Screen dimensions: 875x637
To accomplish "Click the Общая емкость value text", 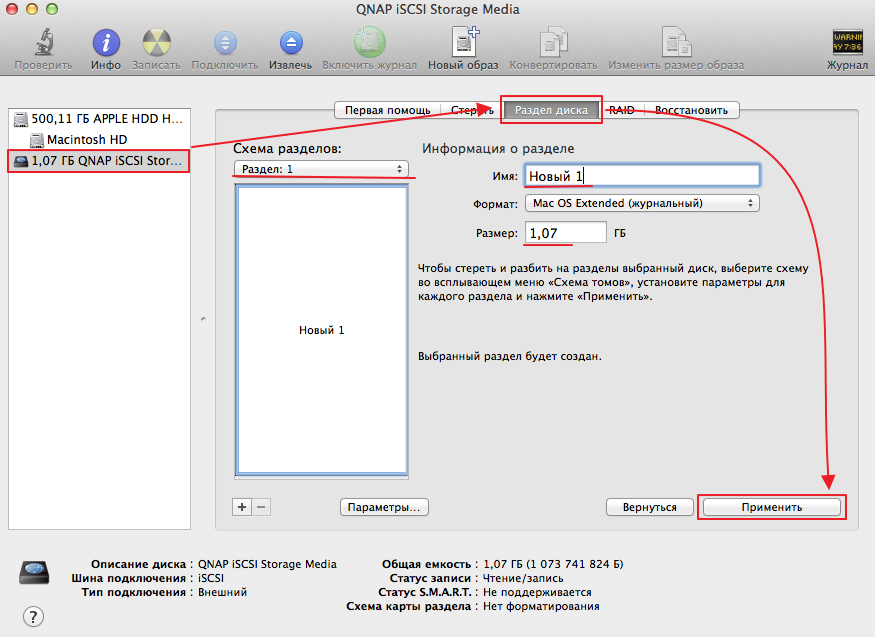I will [553, 564].
